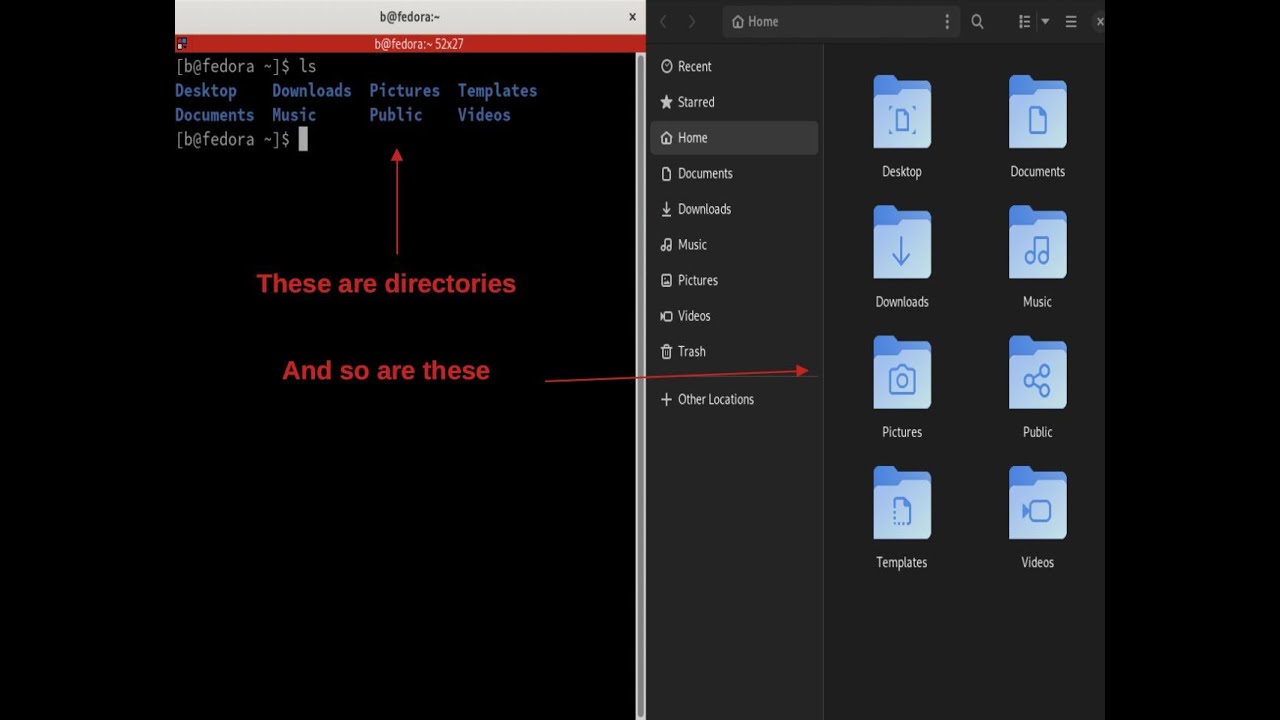Select Recent in the sidebar
1280x720 pixels.
[x=734, y=66]
